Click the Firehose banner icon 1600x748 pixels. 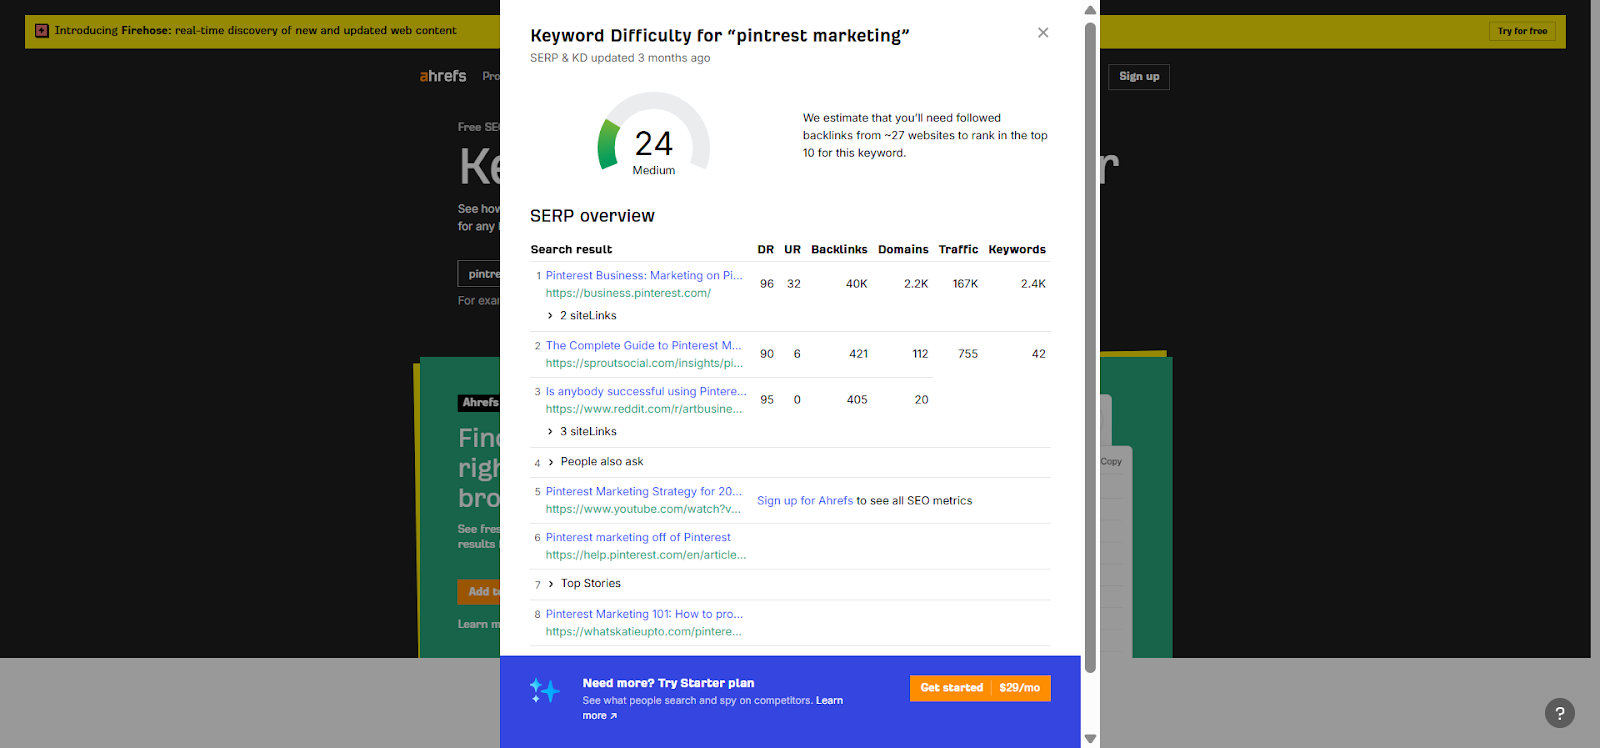pyautogui.click(x=42, y=31)
